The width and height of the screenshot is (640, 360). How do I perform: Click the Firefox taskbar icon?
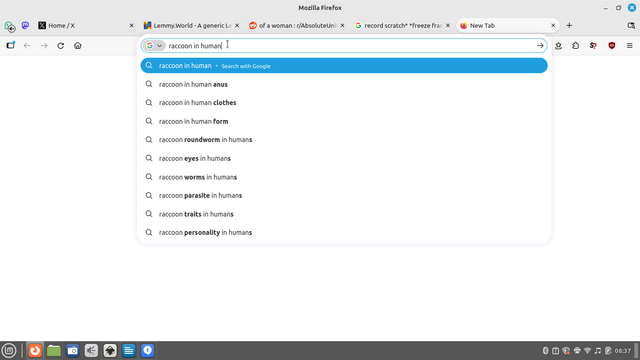(35, 351)
